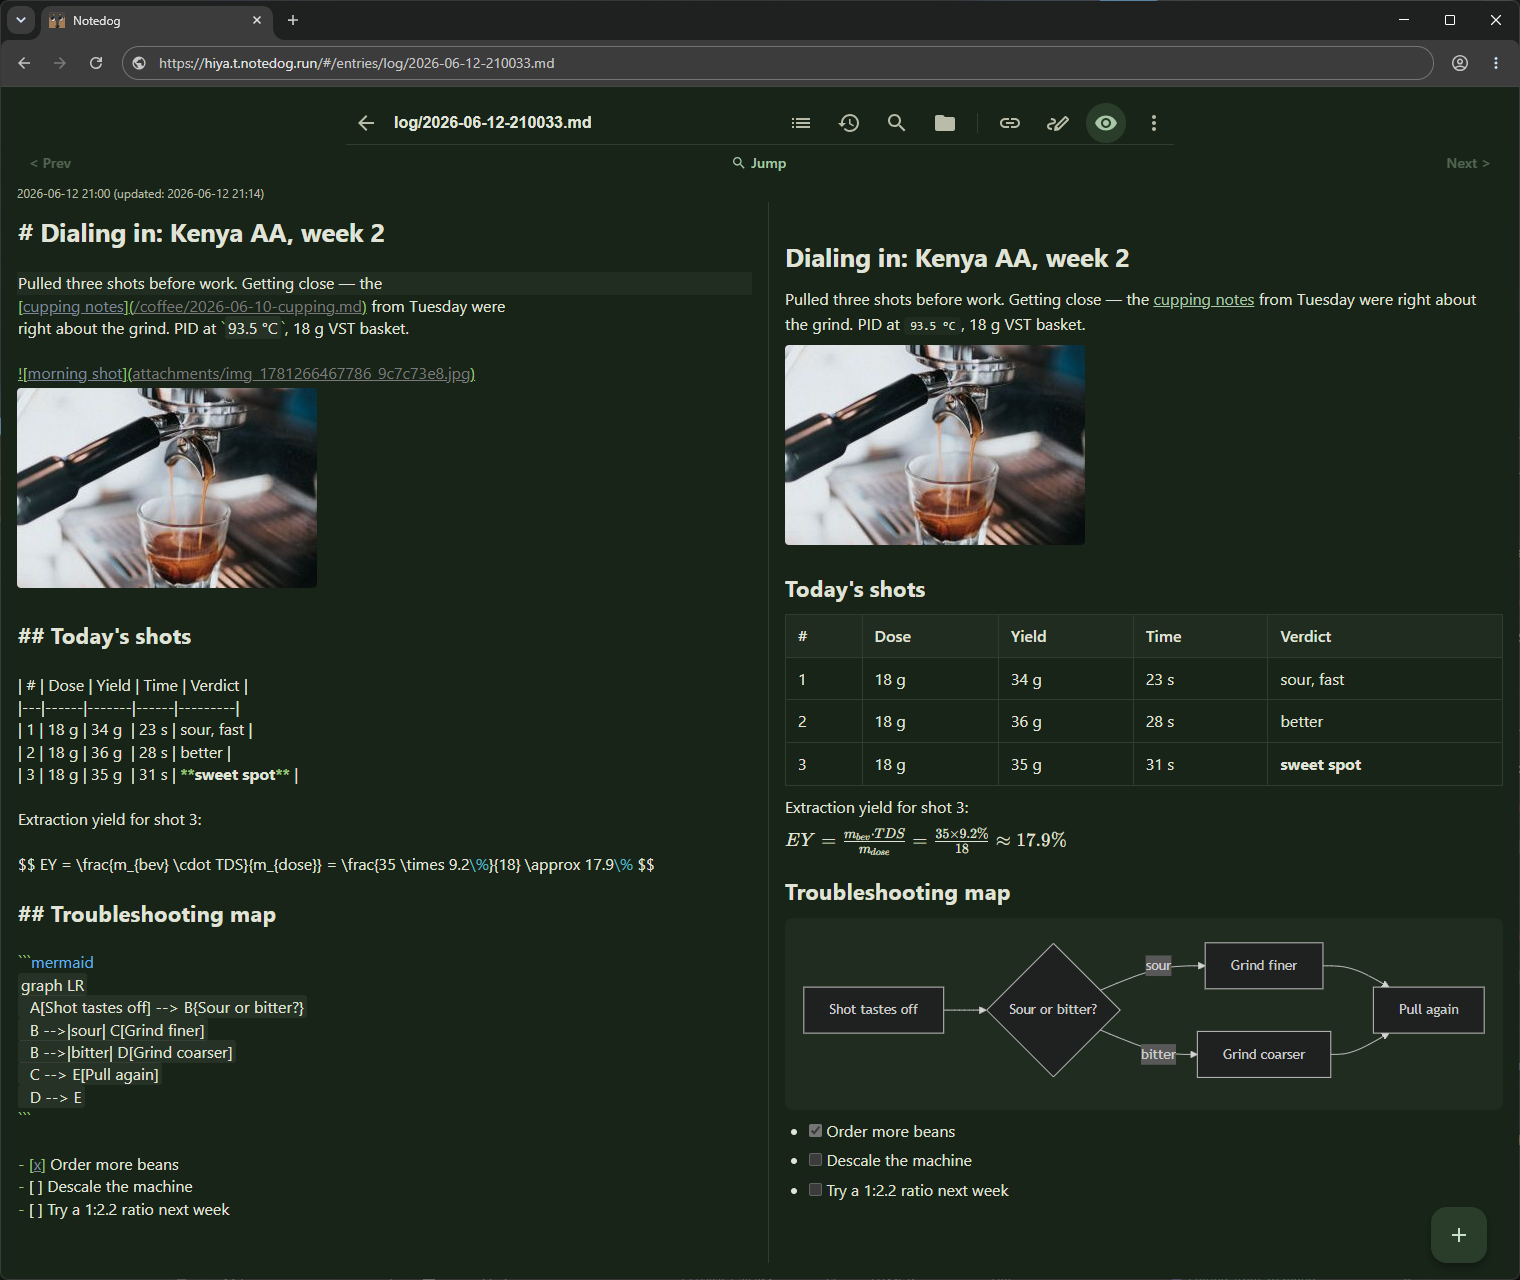Click the 'mermaid' code fence label
The image size is (1520, 1280).
pos(62,963)
